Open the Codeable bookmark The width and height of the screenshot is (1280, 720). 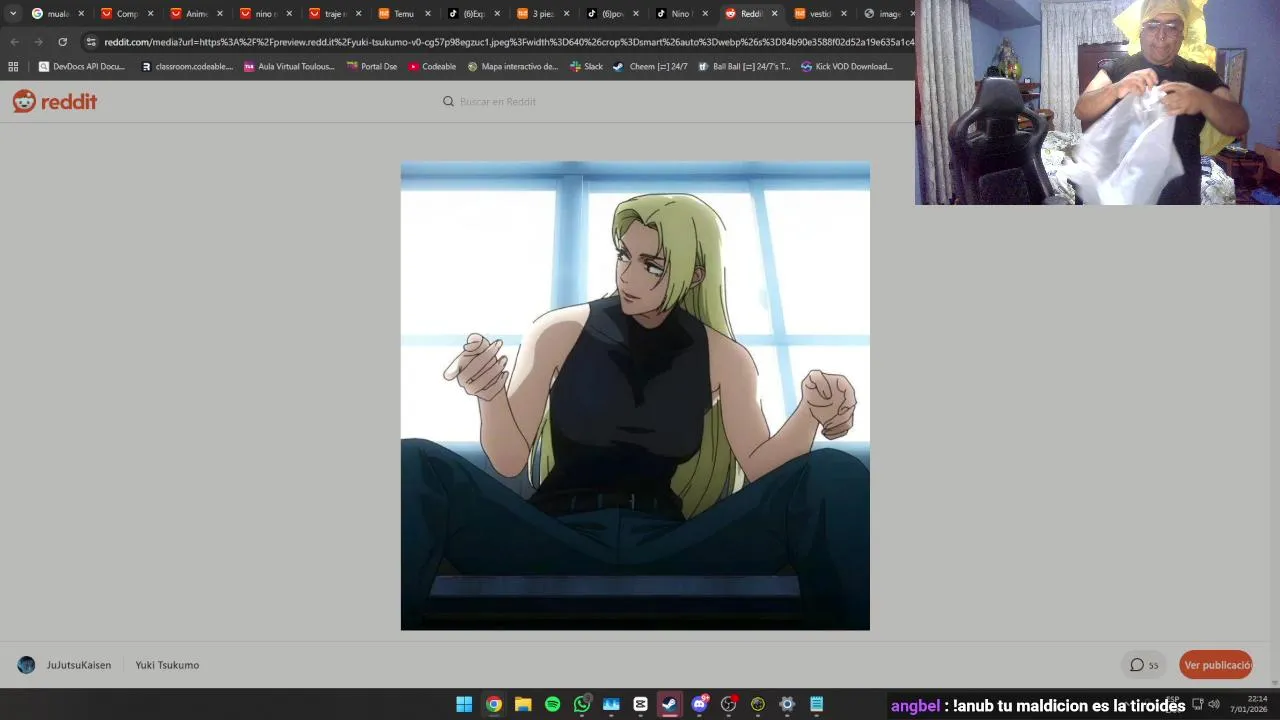[432, 67]
